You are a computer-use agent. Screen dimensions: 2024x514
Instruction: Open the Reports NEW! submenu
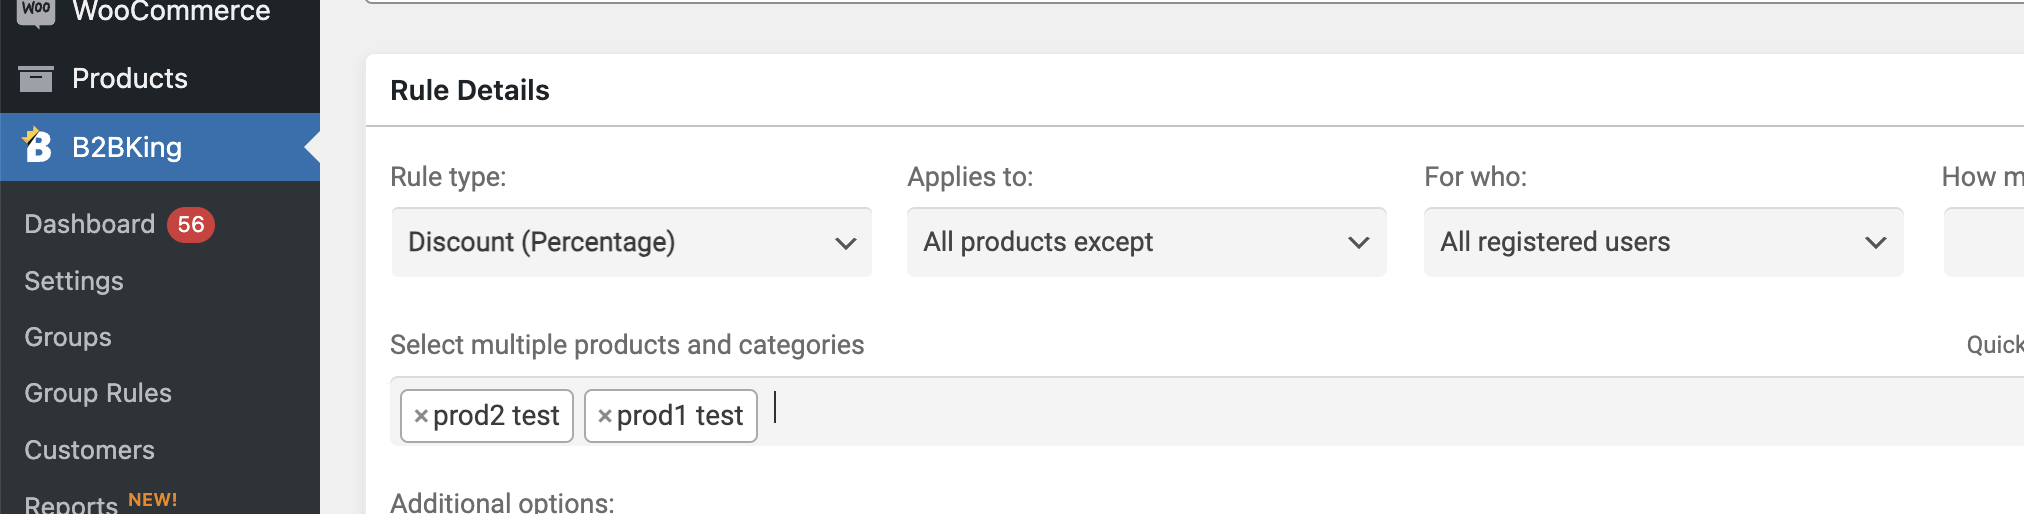pyautogui.click(x=101, y=502)
